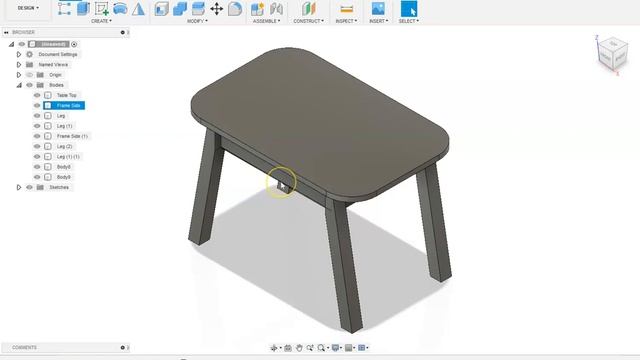Click the New Component icon in Assemble

(x=258, y=9)
